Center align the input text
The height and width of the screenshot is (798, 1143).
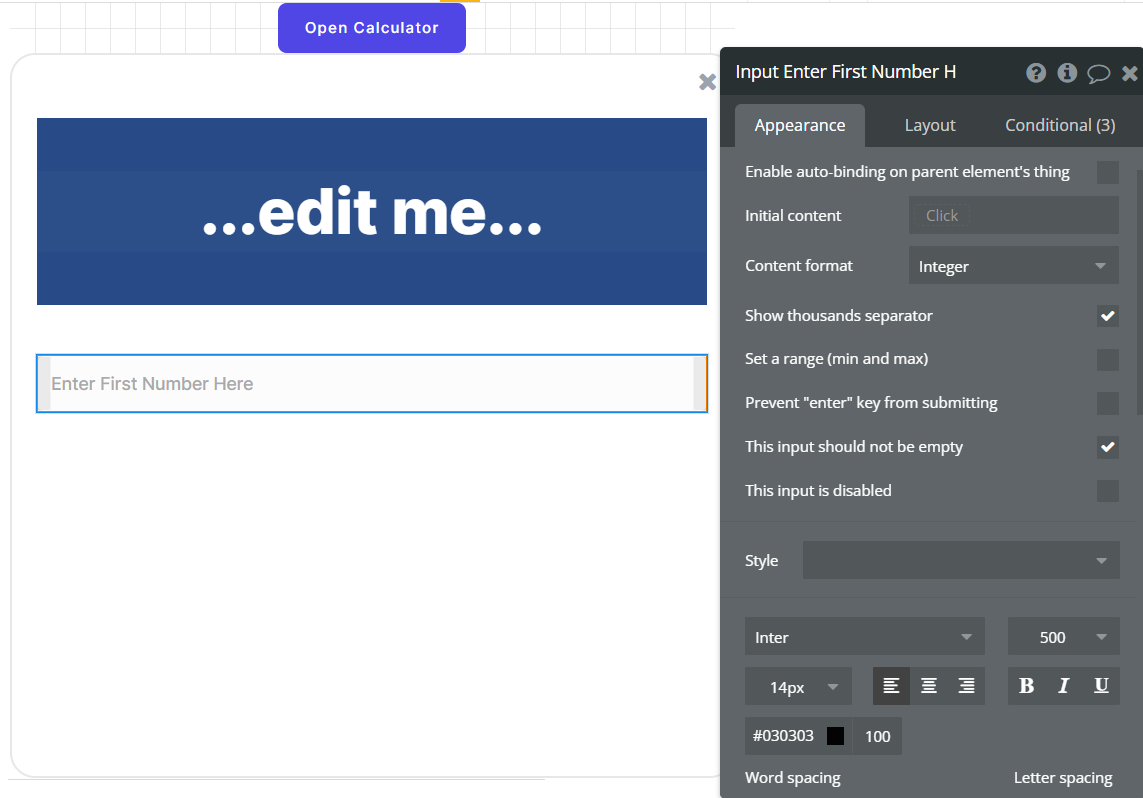tap(929, 686)
